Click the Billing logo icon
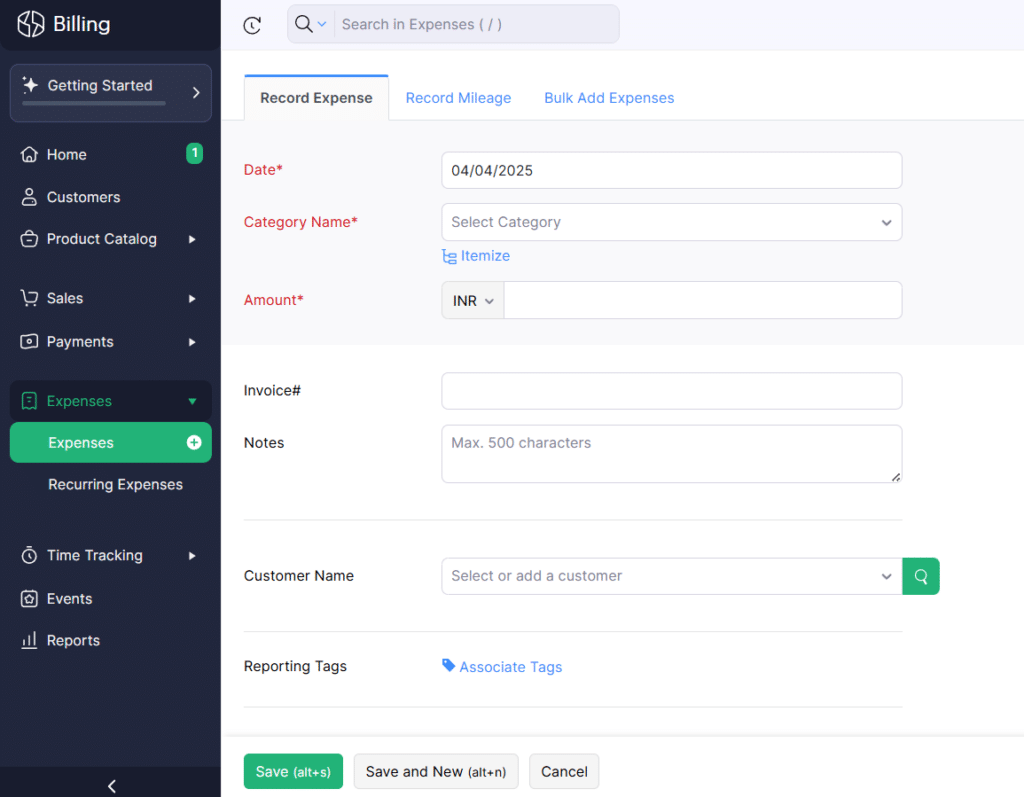The width and height of the screenshot is (1024, 797). click(31, 24)
